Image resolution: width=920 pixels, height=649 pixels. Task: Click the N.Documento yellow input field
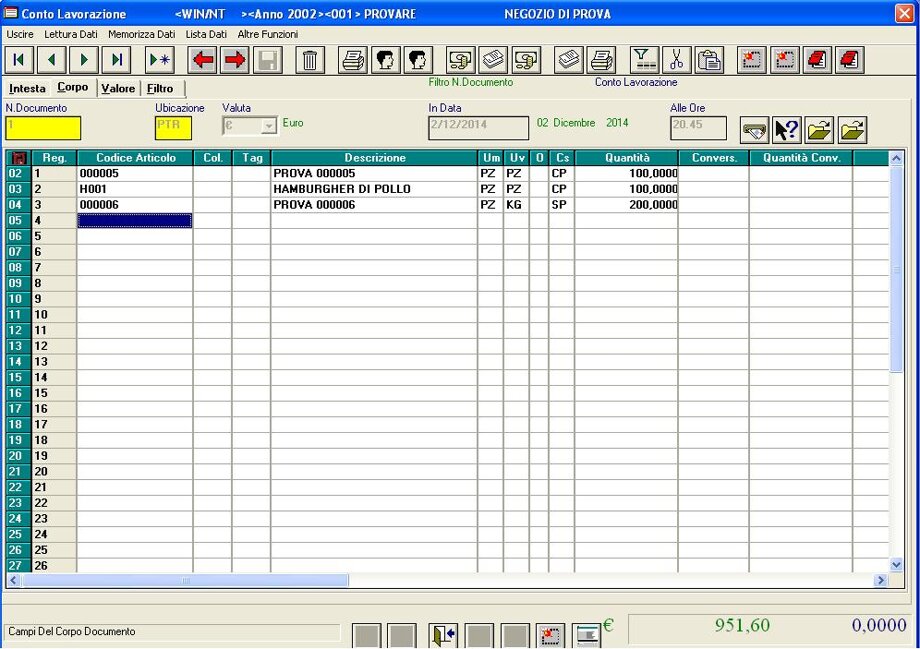coord(43,127)
